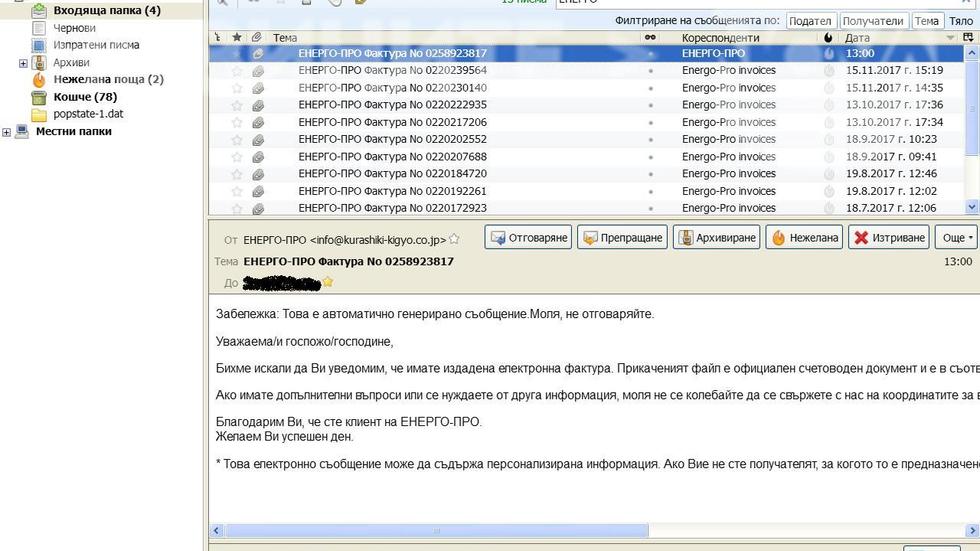Click message list scroll up arrow
This screenshot has height=551, width=980.
pos(972,54)
